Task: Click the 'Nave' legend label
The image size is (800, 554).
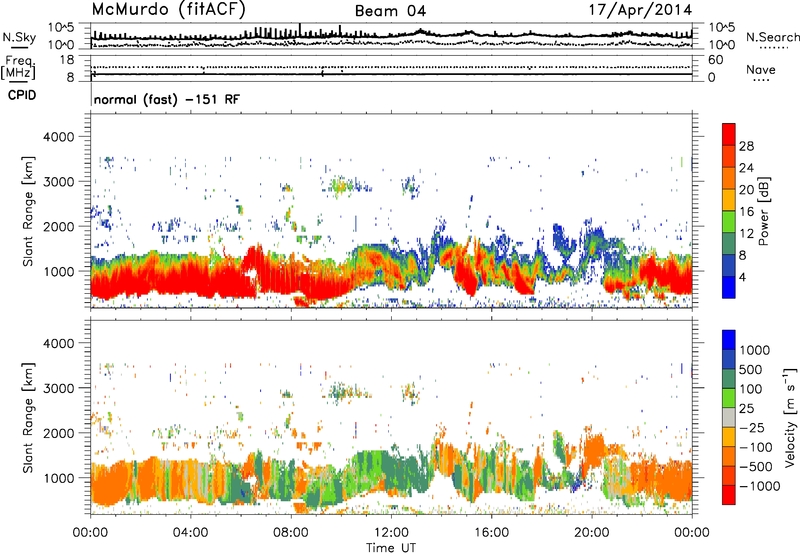Action: coord(761,69)
